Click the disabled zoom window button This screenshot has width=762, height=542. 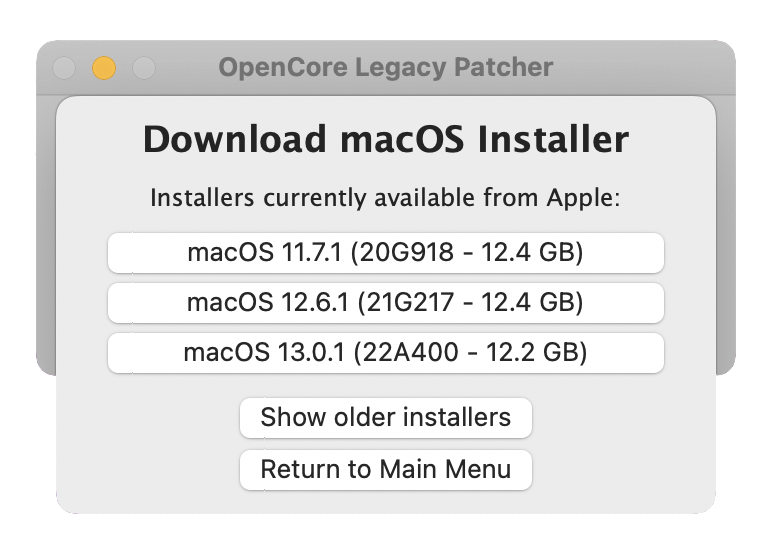(144, 68)
